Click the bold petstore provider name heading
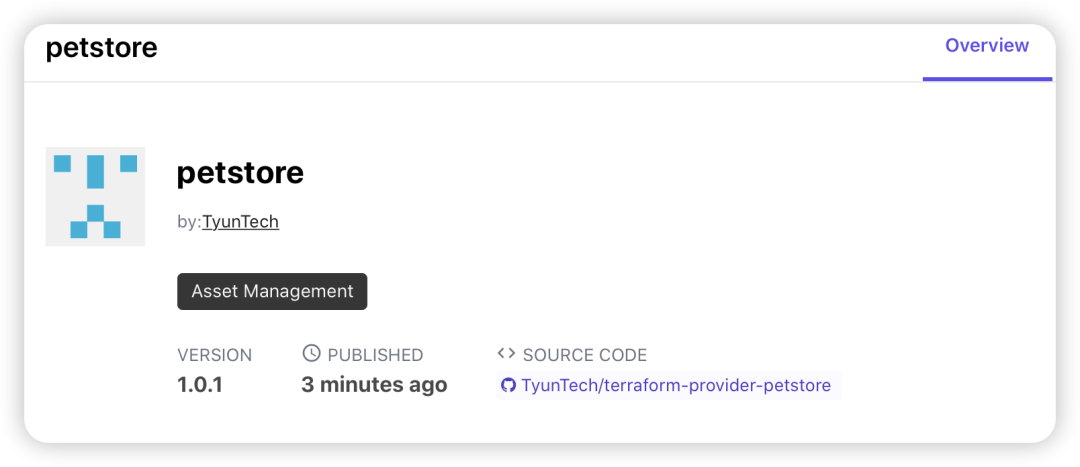This screenshot has height=467, width=1080. pos(240,173)
